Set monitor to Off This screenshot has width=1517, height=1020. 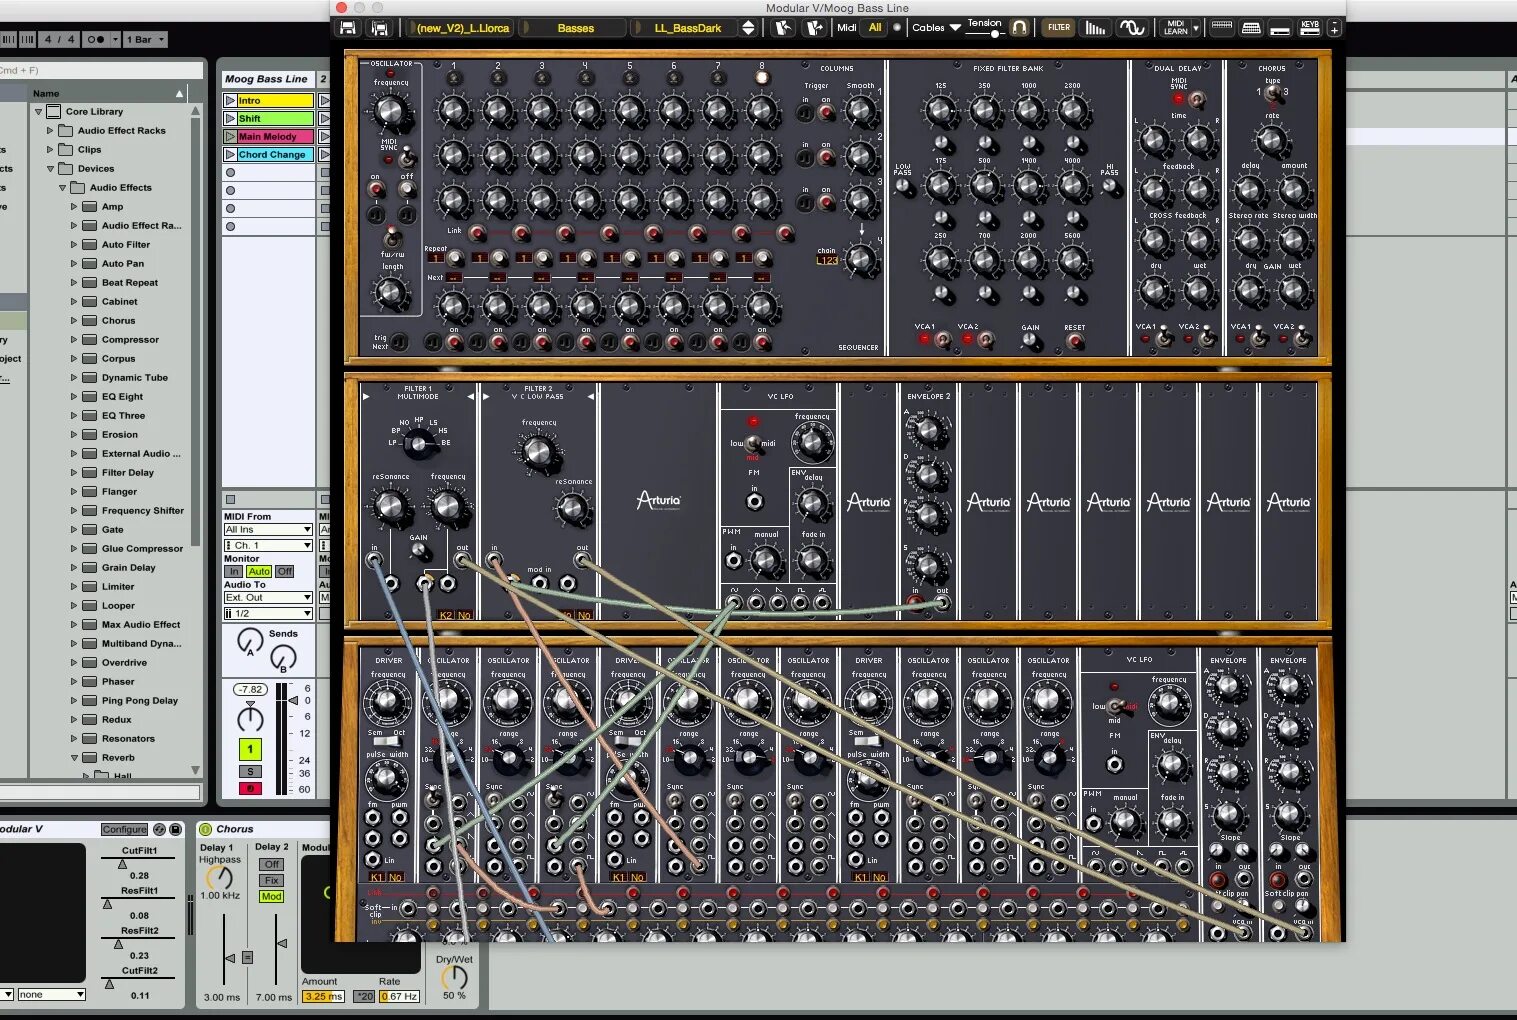point(285,572)
